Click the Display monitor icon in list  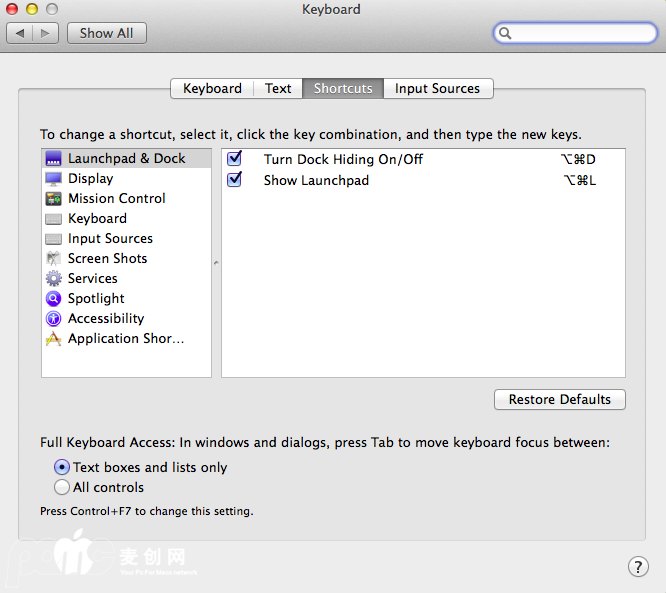click(54, 179)
